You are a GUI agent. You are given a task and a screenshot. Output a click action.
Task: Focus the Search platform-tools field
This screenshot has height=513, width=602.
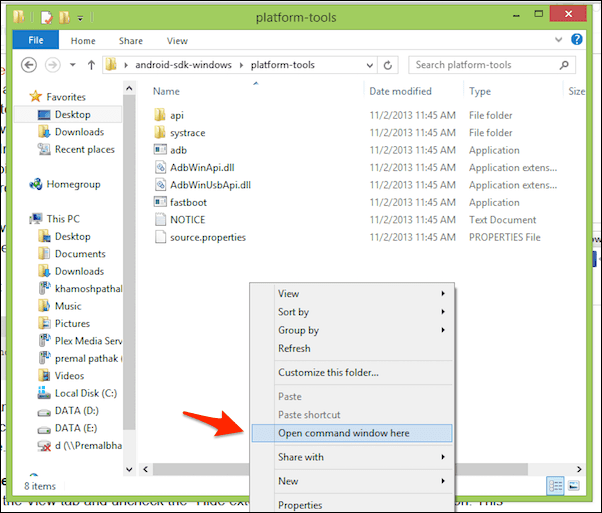click(492, 65)
